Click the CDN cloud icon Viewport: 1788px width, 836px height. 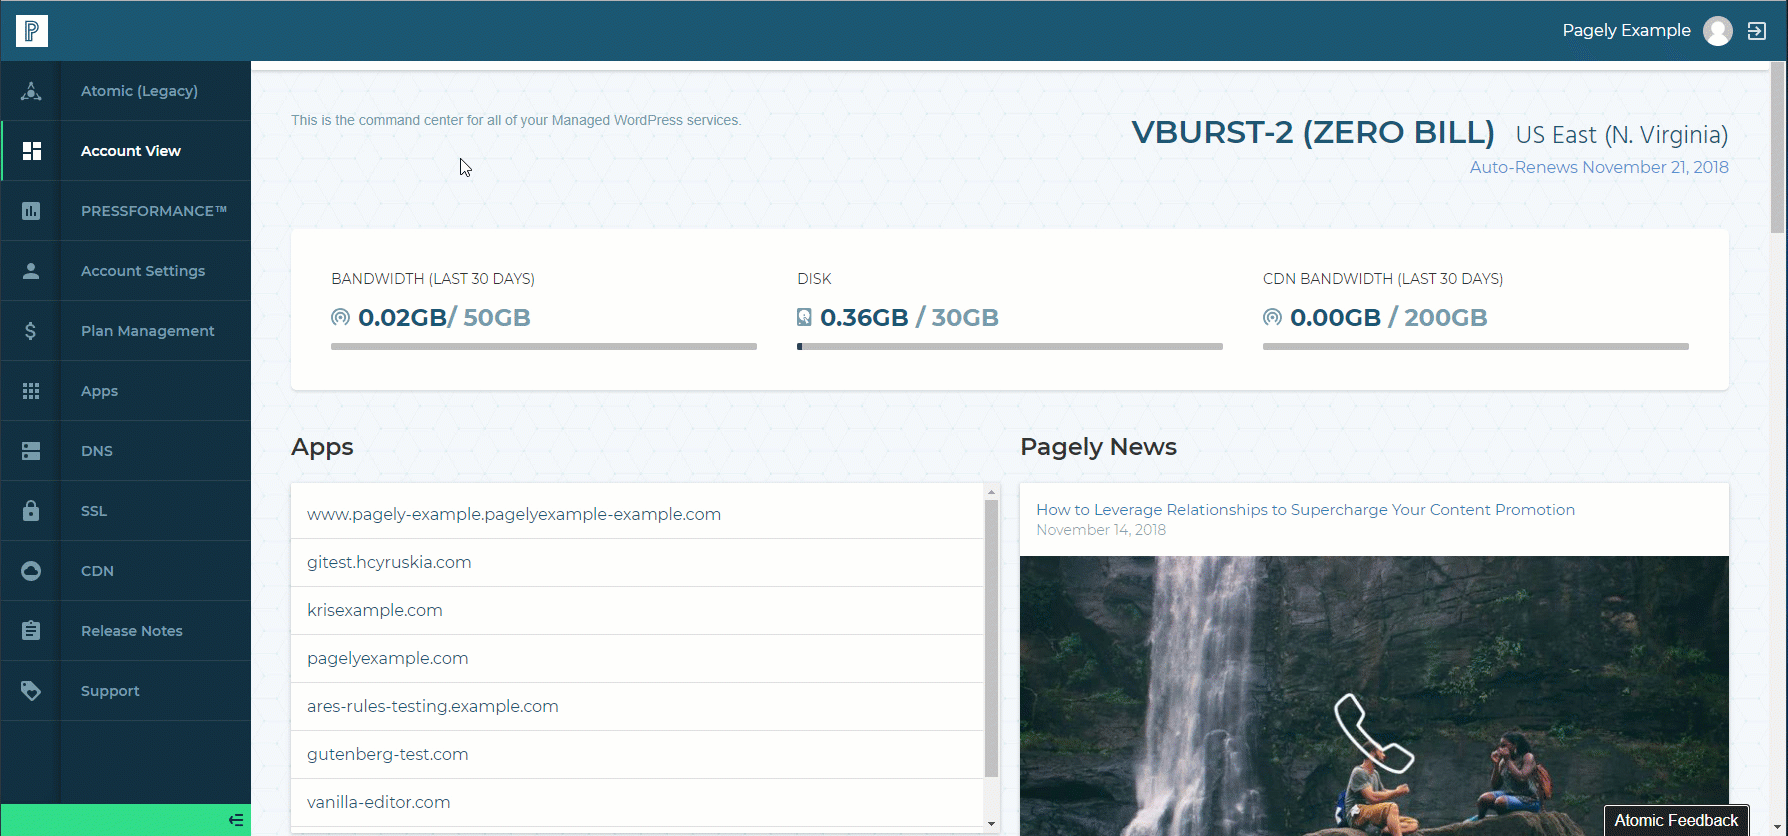(x=31, y=571)
